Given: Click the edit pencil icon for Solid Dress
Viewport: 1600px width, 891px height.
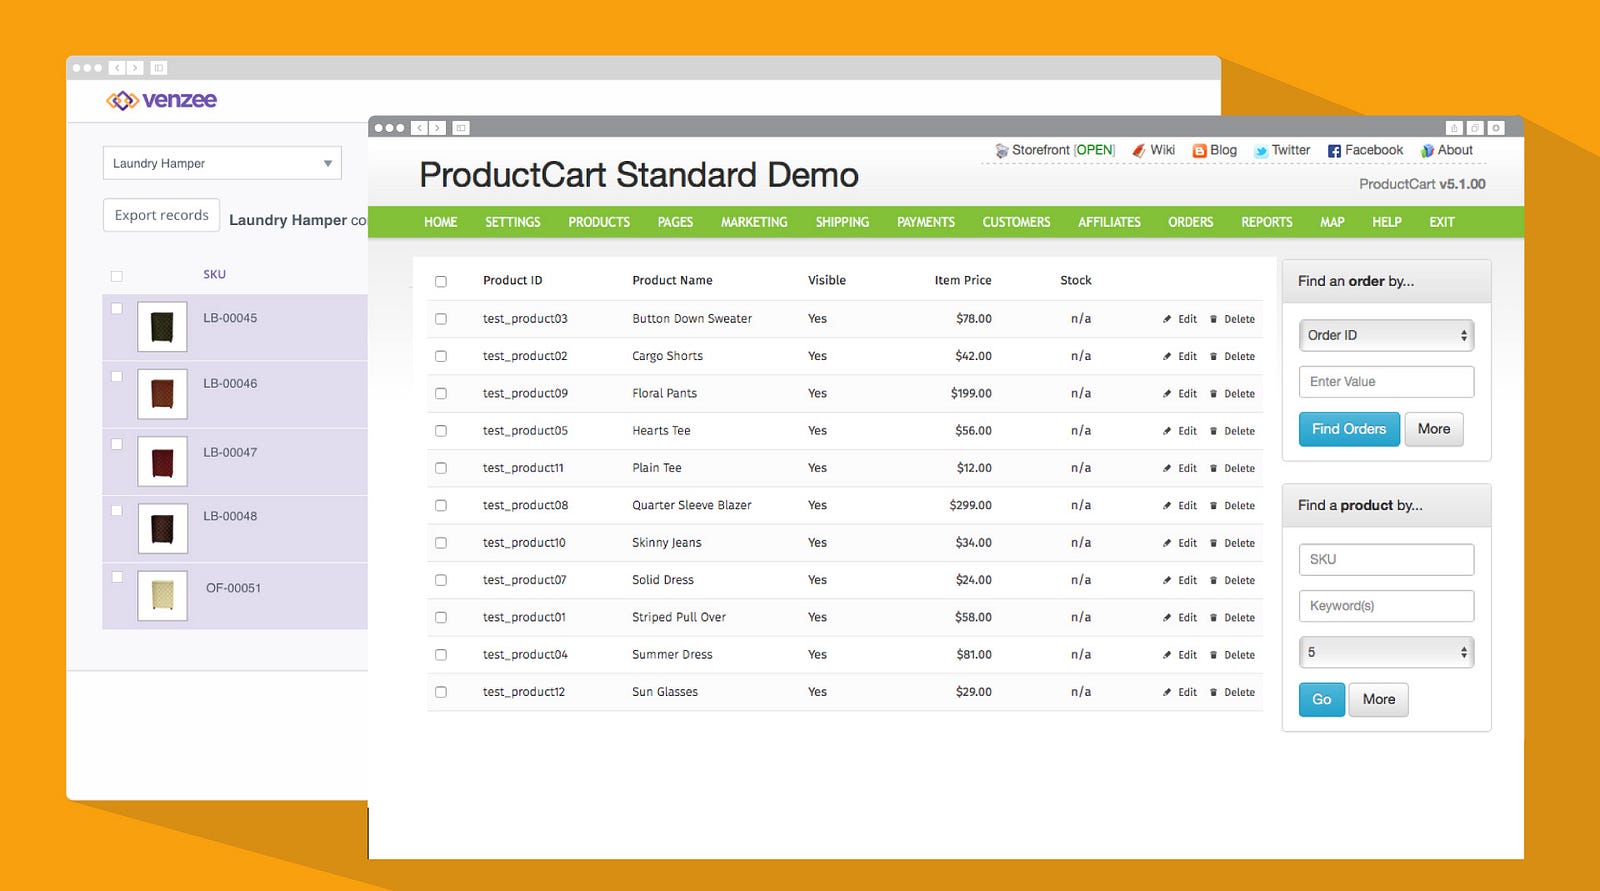Looking at the screenshot, I should click(1167, 580).
